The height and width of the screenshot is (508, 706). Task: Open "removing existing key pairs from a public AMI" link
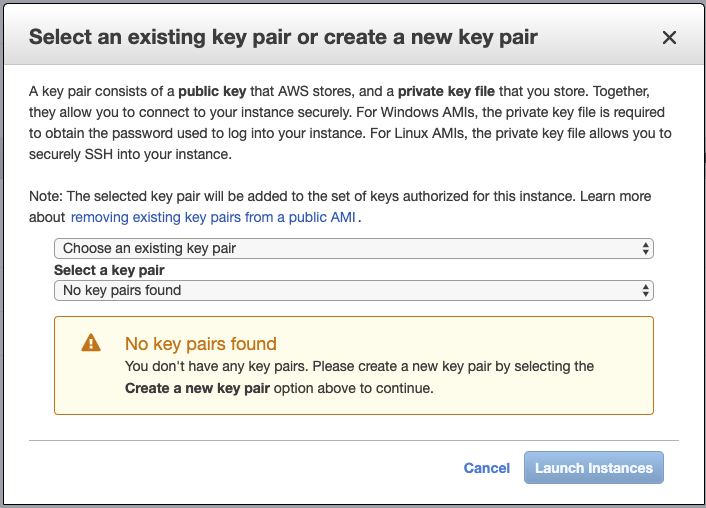tap(214, 217)
